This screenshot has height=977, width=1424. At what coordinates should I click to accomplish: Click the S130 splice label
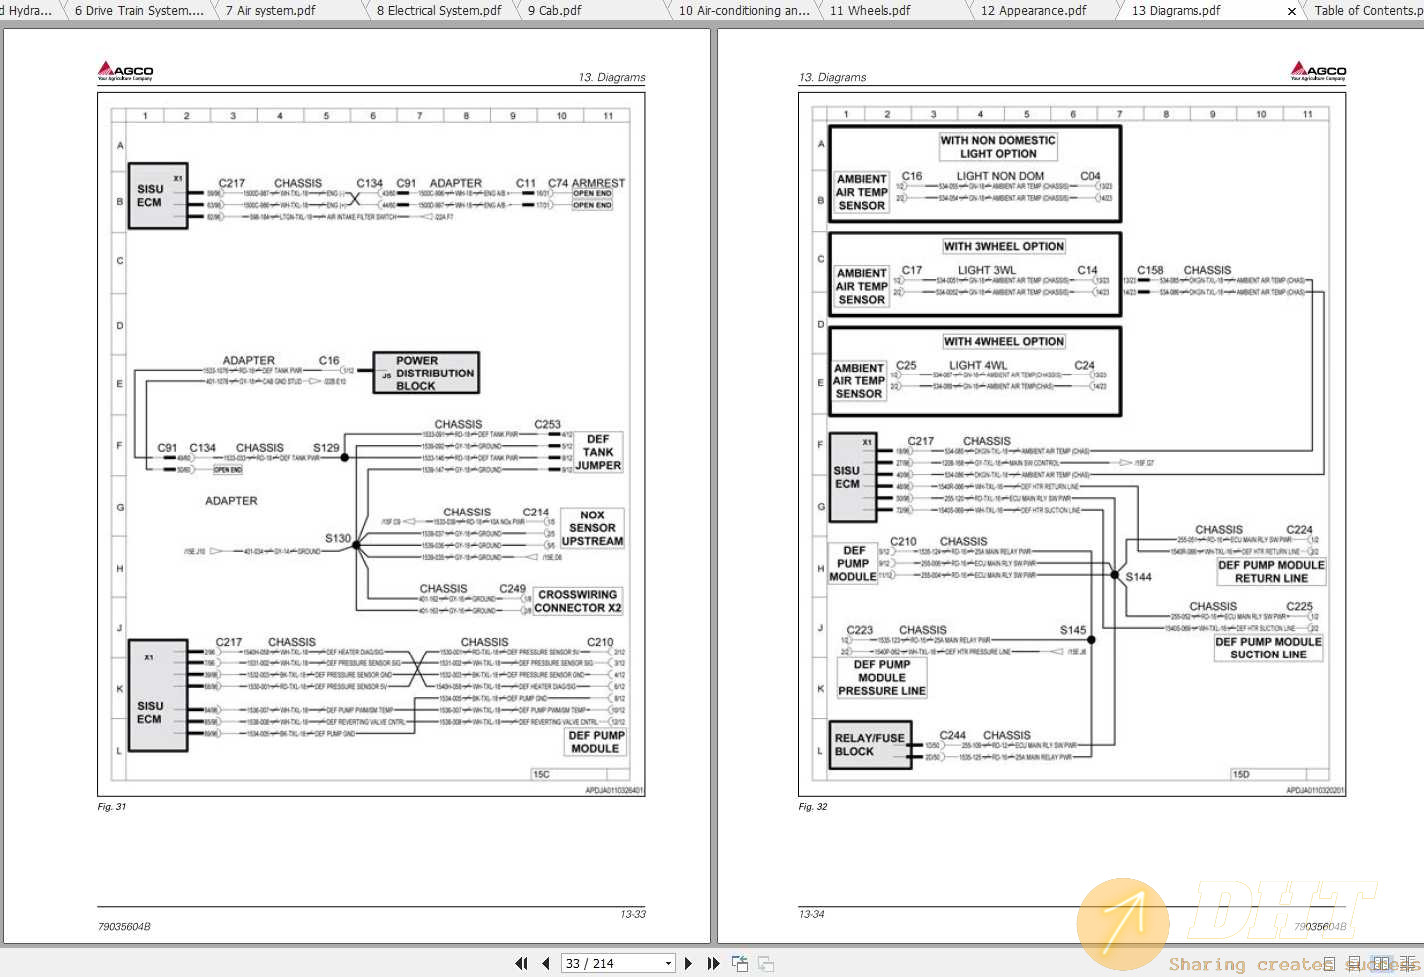(x=338, y=538)
